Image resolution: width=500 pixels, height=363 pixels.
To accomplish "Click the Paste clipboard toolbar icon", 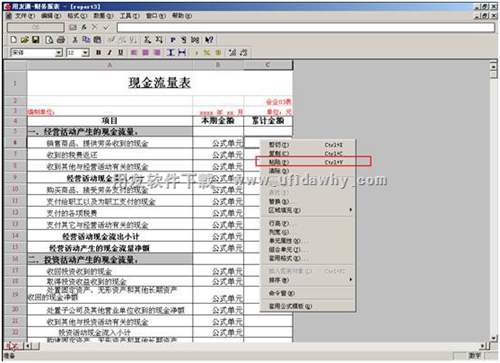I will click(97, 40).
